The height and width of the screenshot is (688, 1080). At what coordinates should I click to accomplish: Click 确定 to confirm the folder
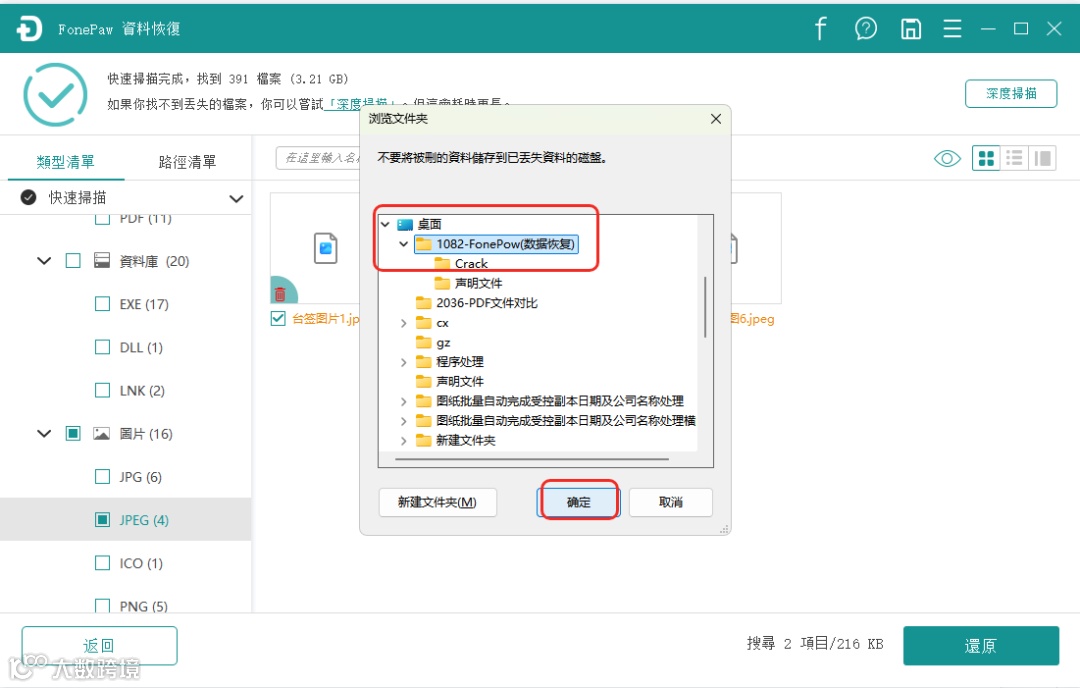579,502
